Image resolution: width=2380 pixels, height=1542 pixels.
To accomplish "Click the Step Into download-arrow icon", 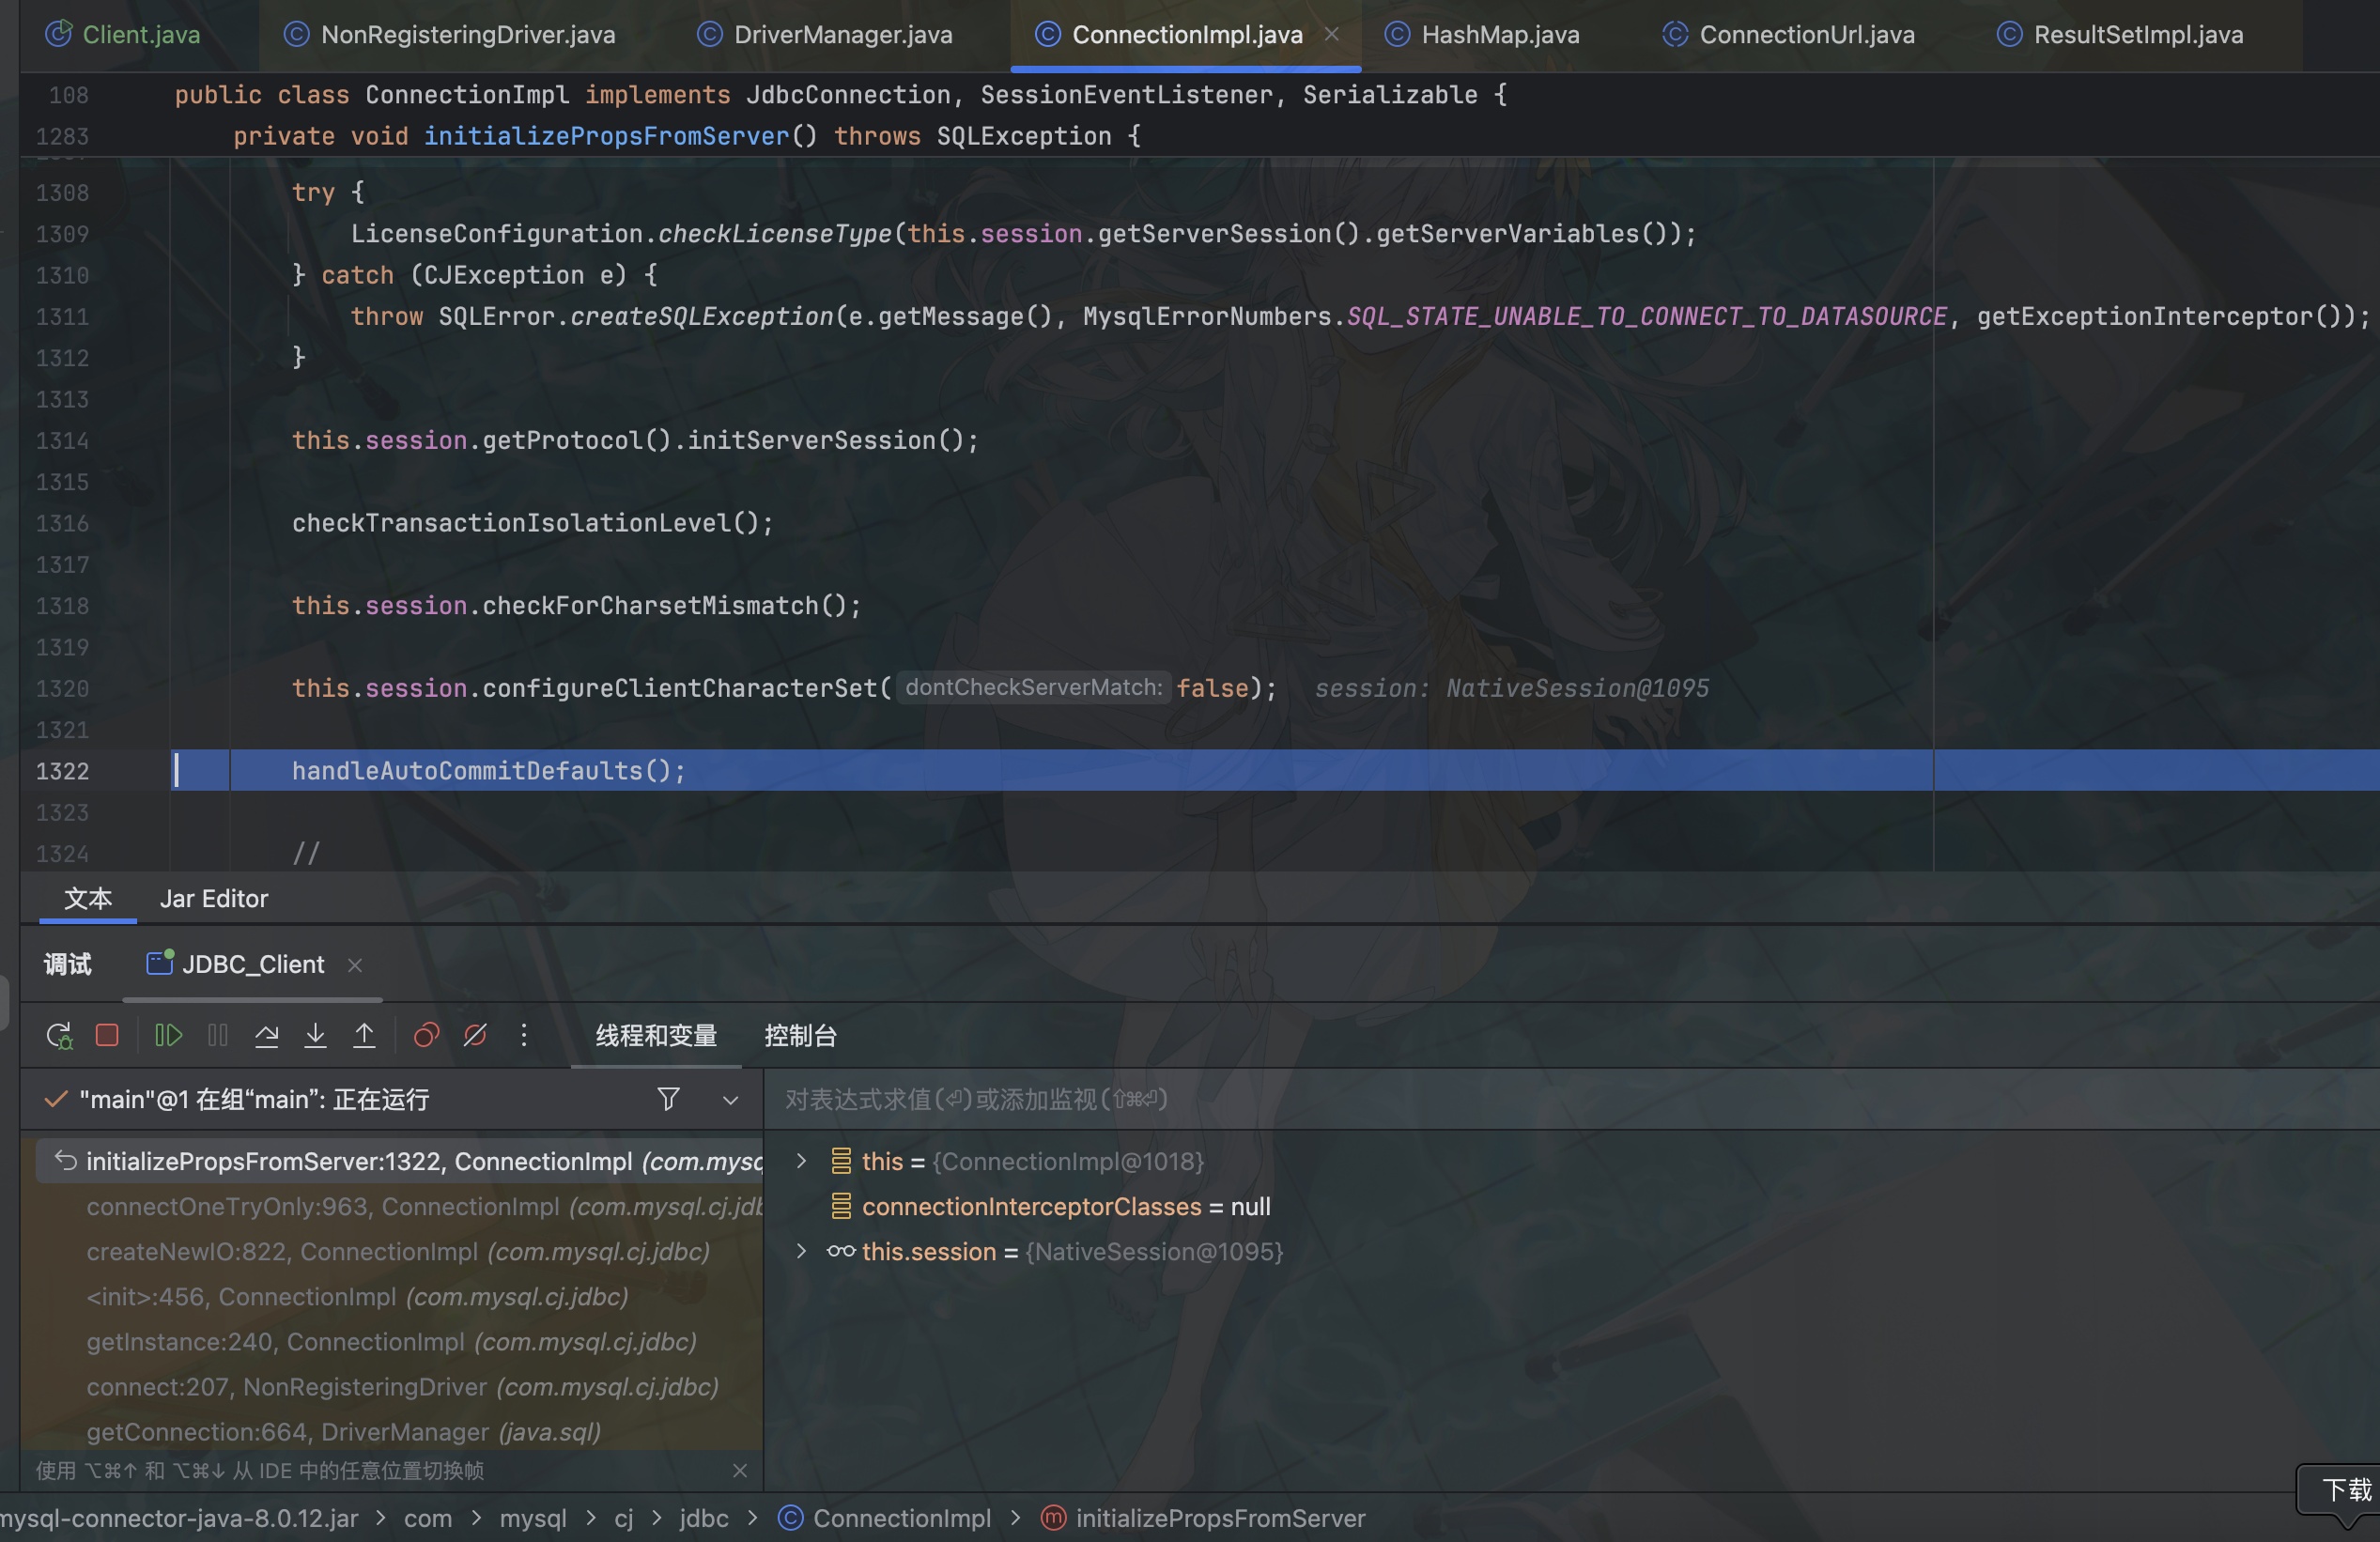I will point(315,1035).
